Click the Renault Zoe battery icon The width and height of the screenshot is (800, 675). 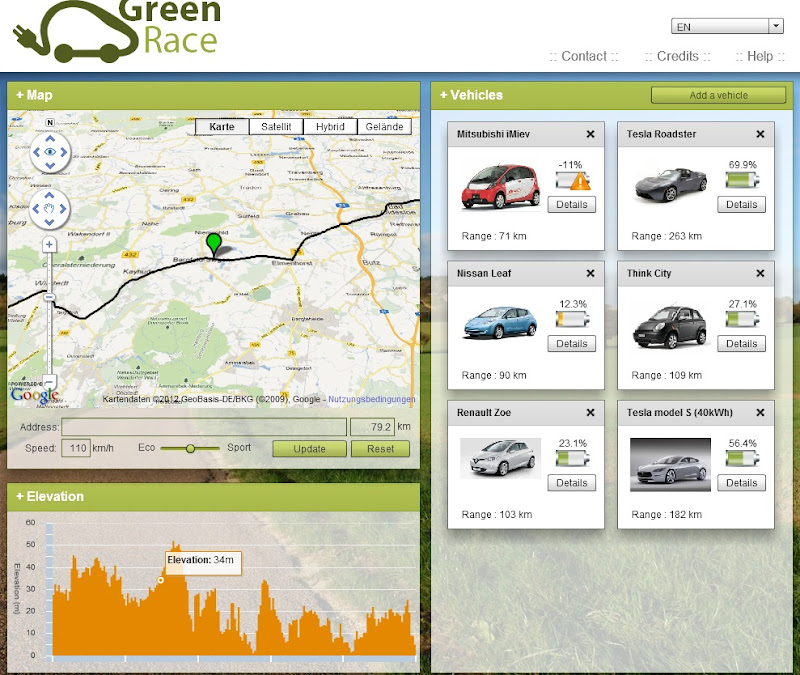[572, 459]
